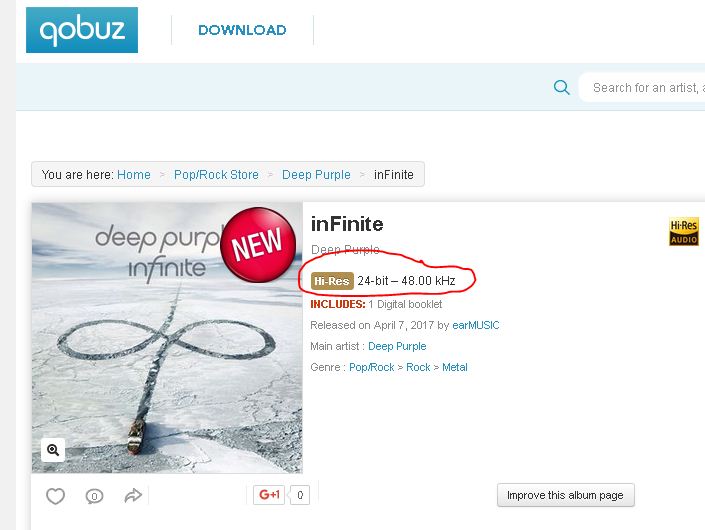Share album using arrow icon
The width and height of the screenshot is (705, 530).
coord(133,496)
